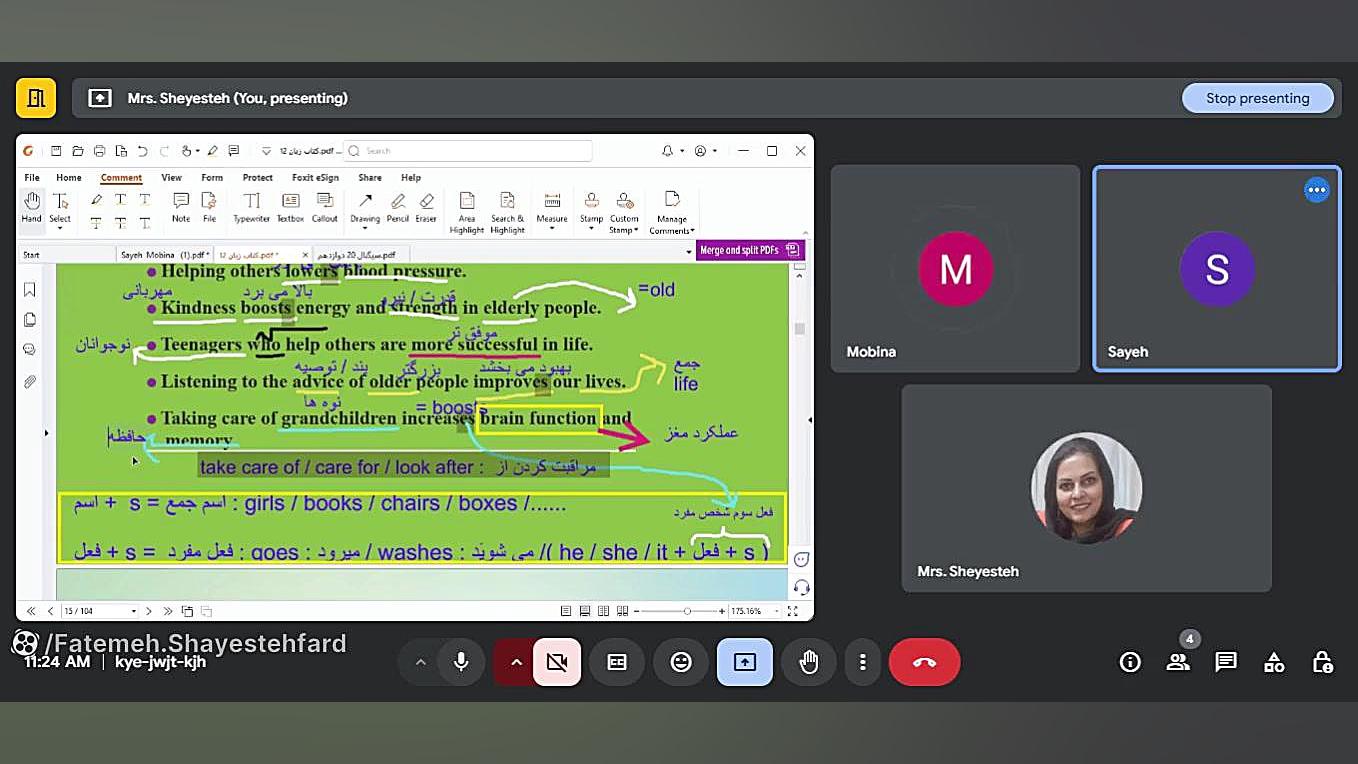1358x764 pixels.
Task: Print the document from quick access toolbar
Action: (x=99, y=151)
